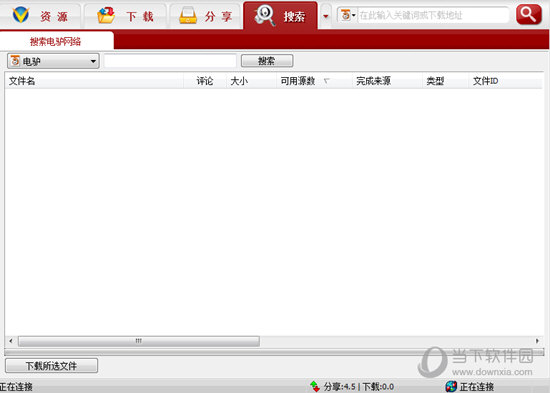Open the 资源 resources tab
Screen dimensions: 550x393
coord(41,15)
